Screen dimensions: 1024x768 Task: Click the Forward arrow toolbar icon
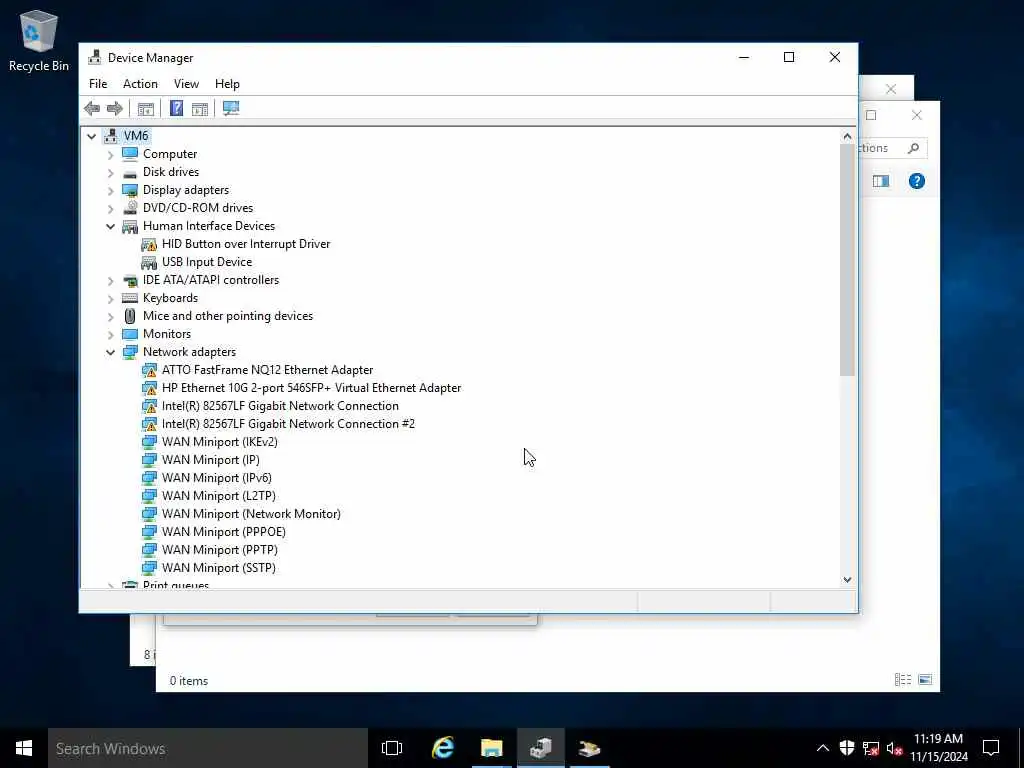[x=115, y=108]
